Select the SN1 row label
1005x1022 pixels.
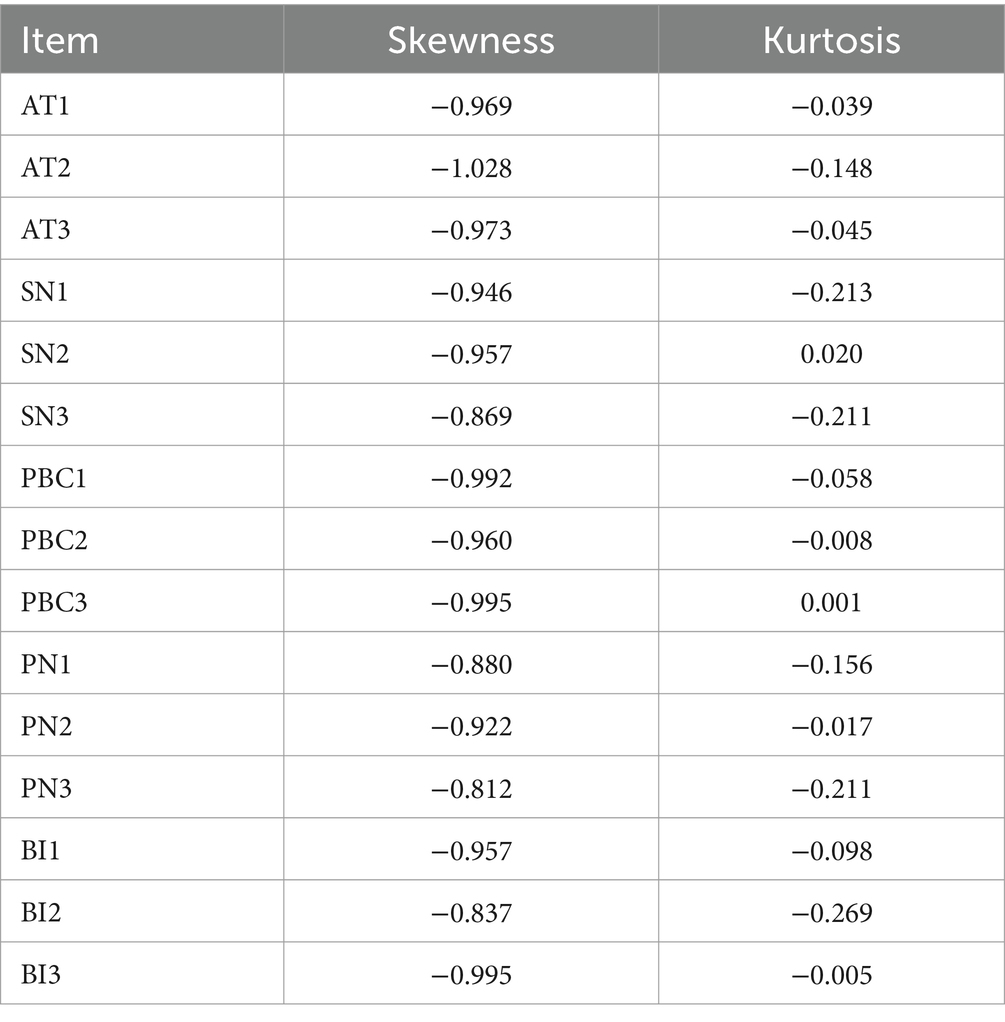tap(44, 292)
